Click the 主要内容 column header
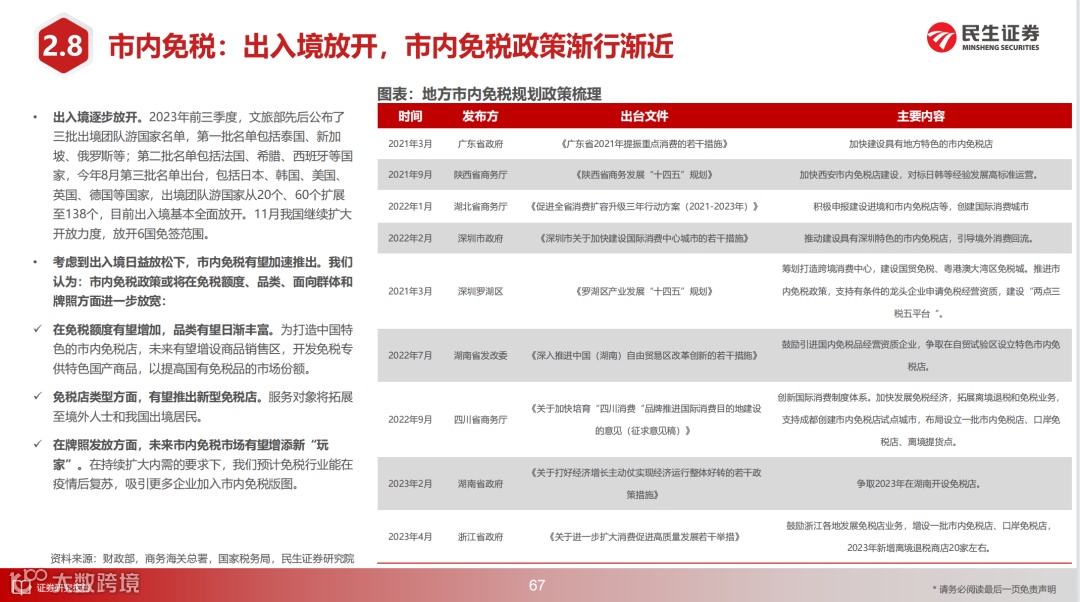The width and height of the screenshot is (1080, 602). pos(921,116)
